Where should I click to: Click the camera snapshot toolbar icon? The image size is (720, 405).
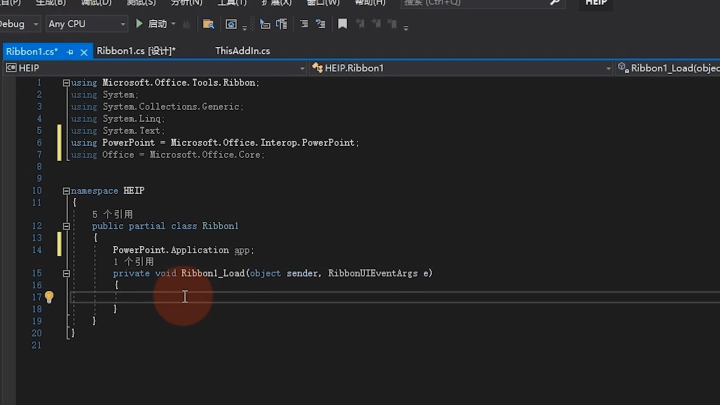click(x=231, y=24)
